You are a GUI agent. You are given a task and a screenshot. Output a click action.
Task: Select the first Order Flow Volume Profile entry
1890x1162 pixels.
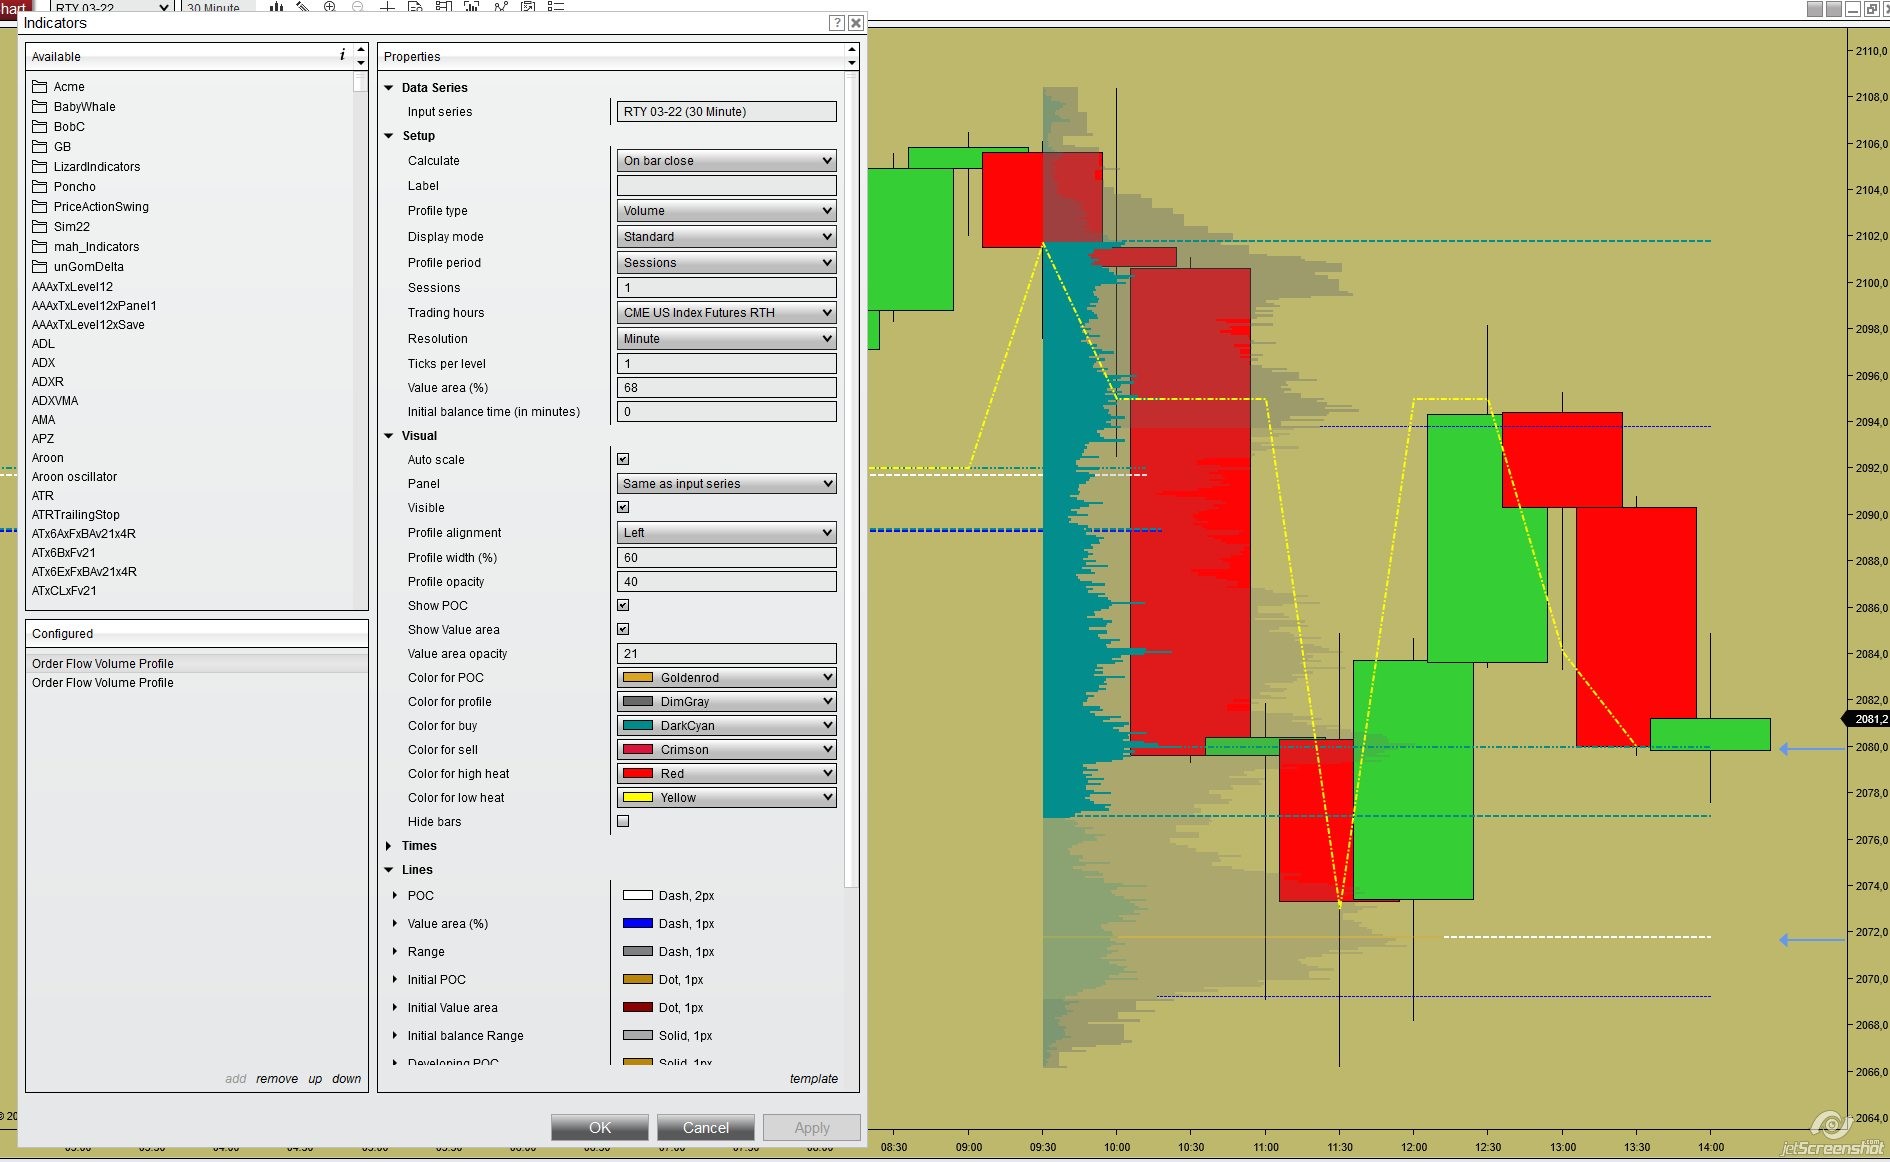[197, 663]
